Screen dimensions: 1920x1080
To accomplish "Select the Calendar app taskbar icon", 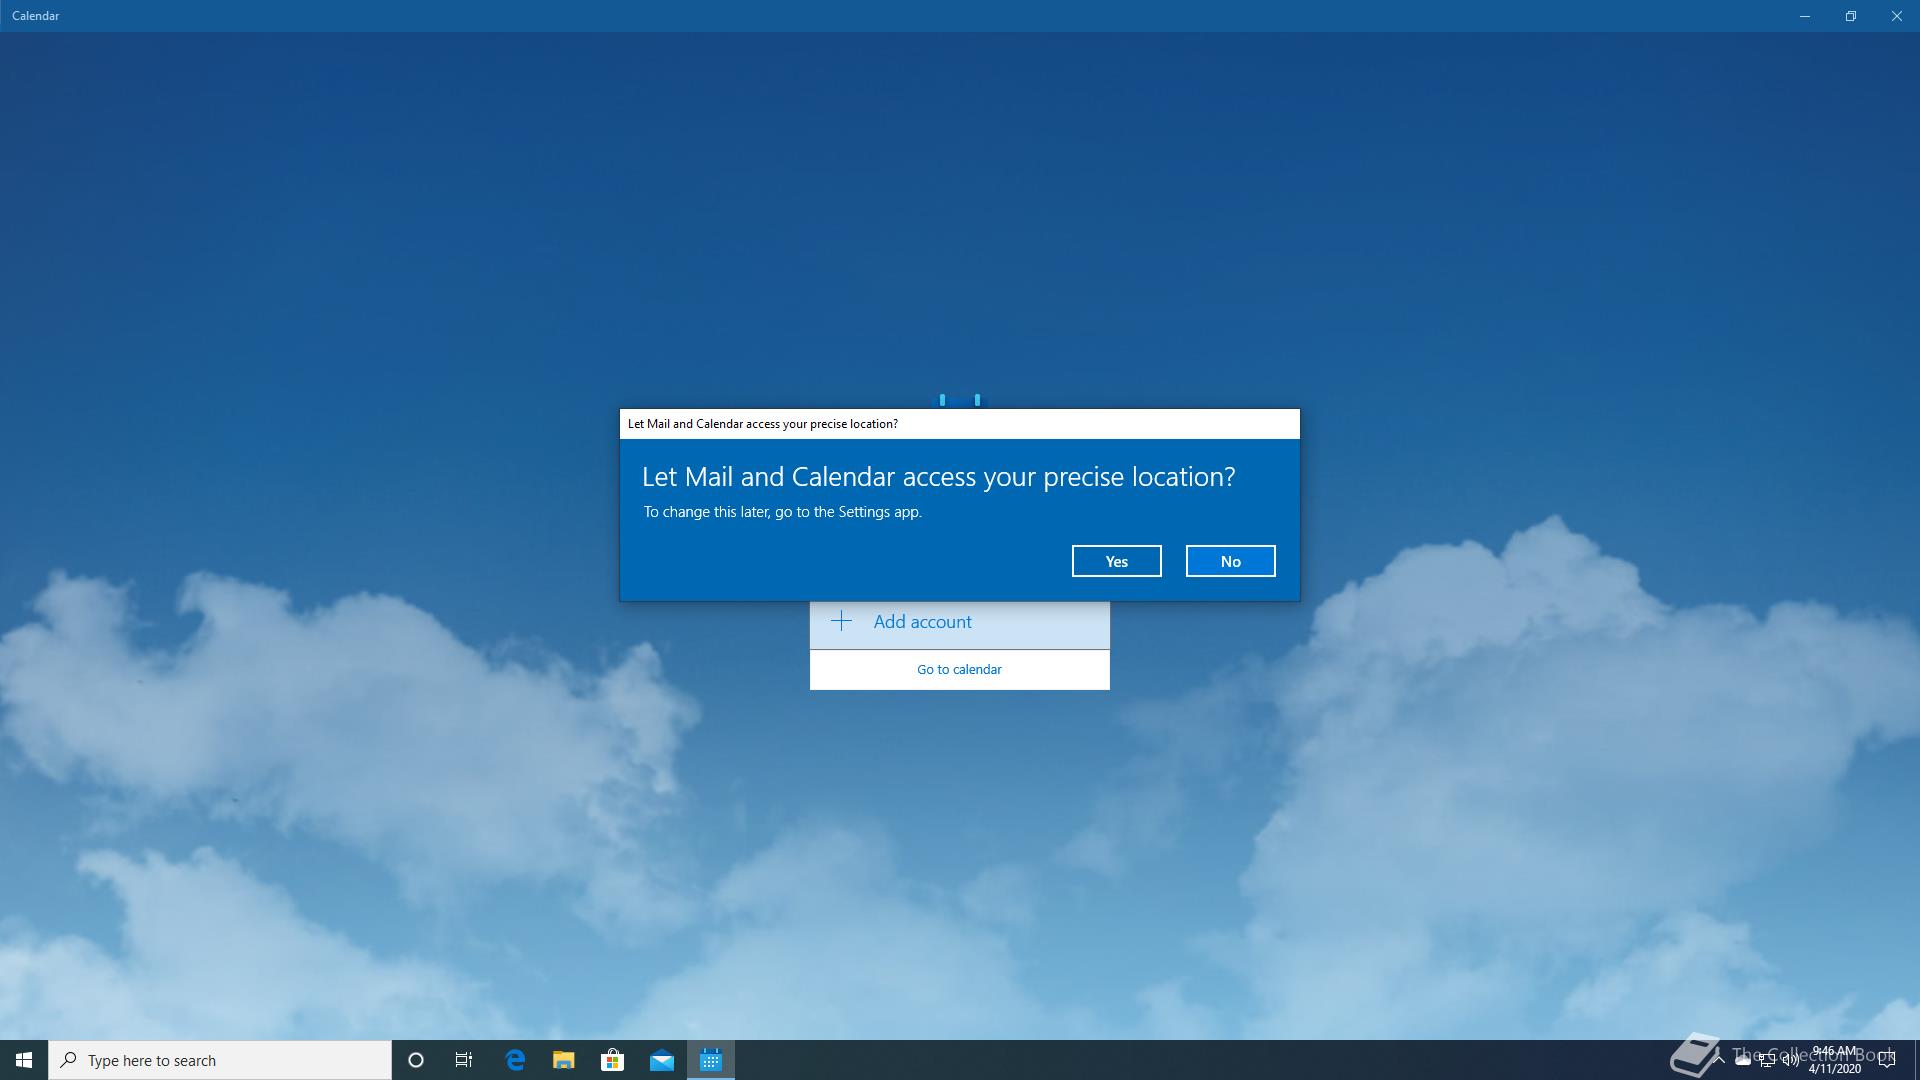I will [x=711, y=1060].
